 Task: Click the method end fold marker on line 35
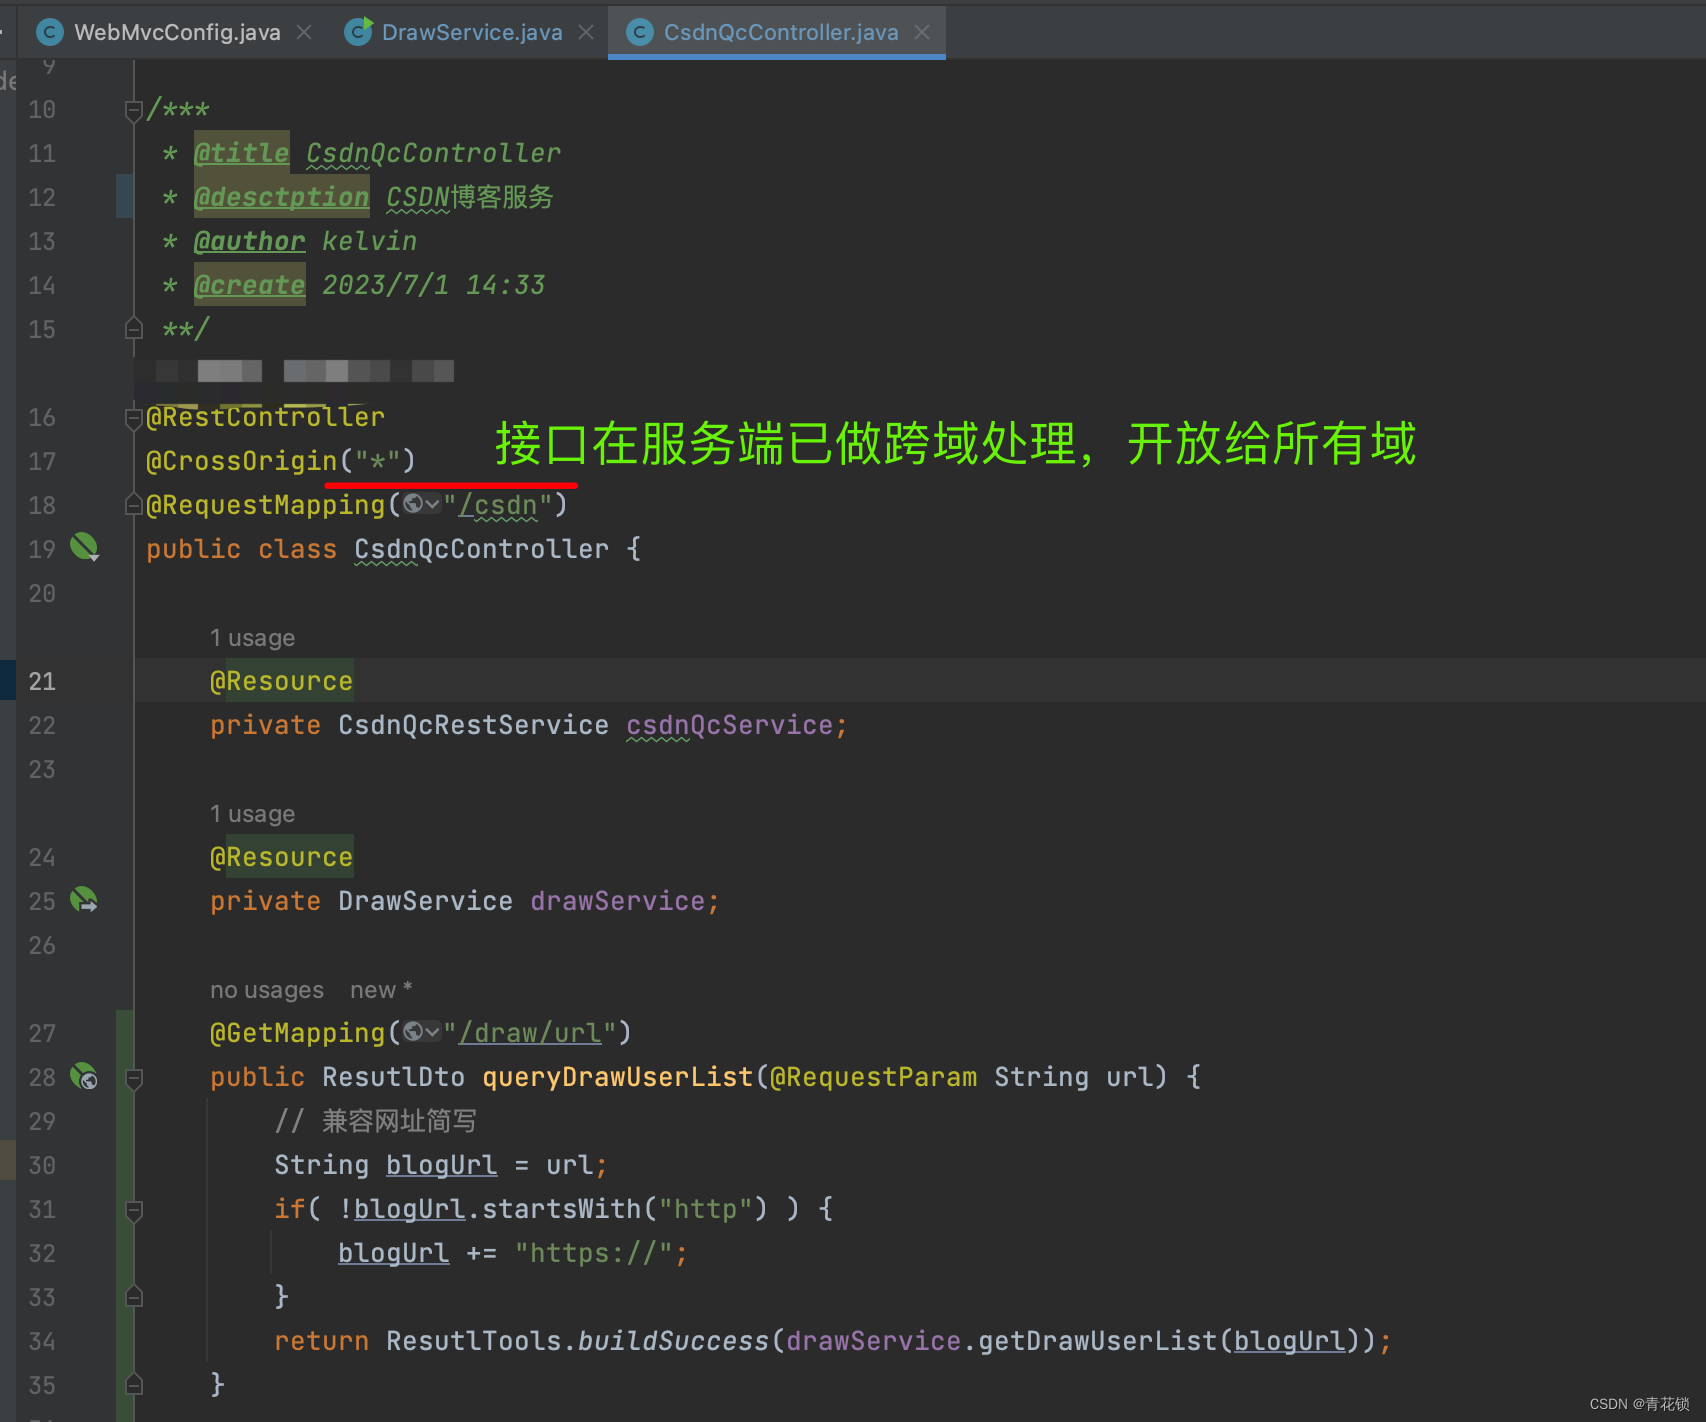(x=134, y=1385)
